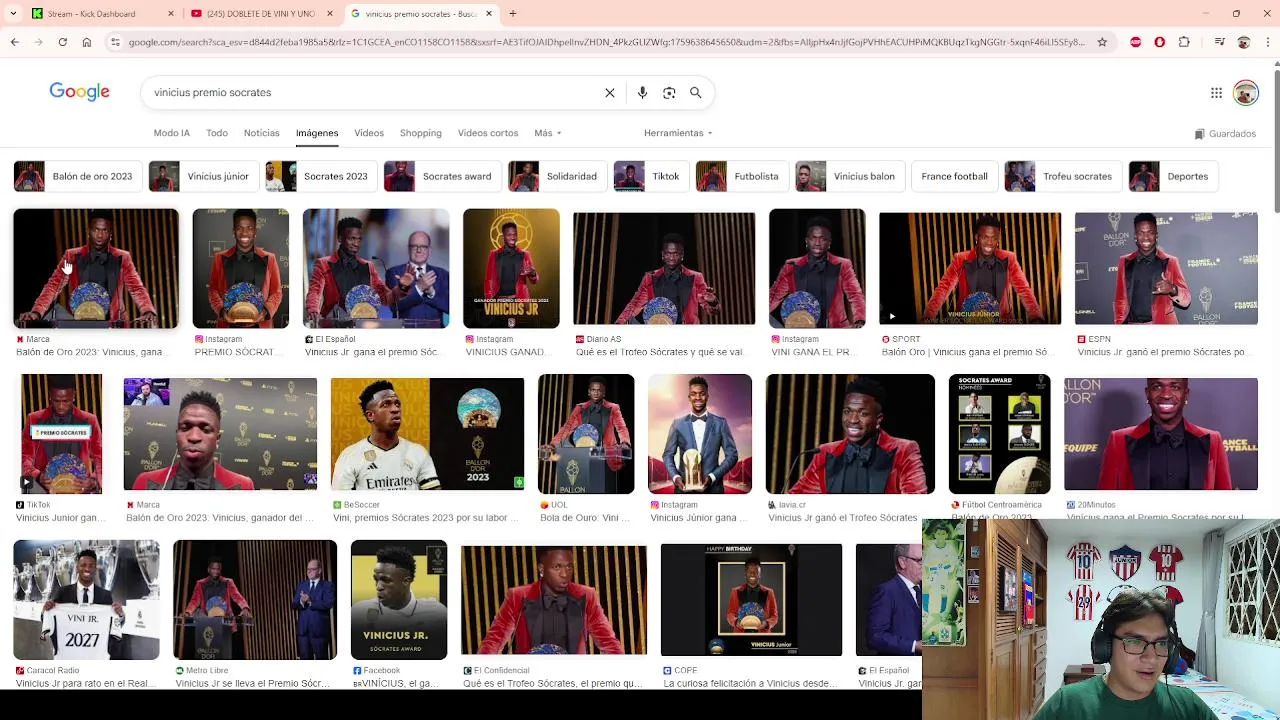Screen dimensions: 1280x720
Task: Reload the page with the refresh icon
Action: (62, 42)
